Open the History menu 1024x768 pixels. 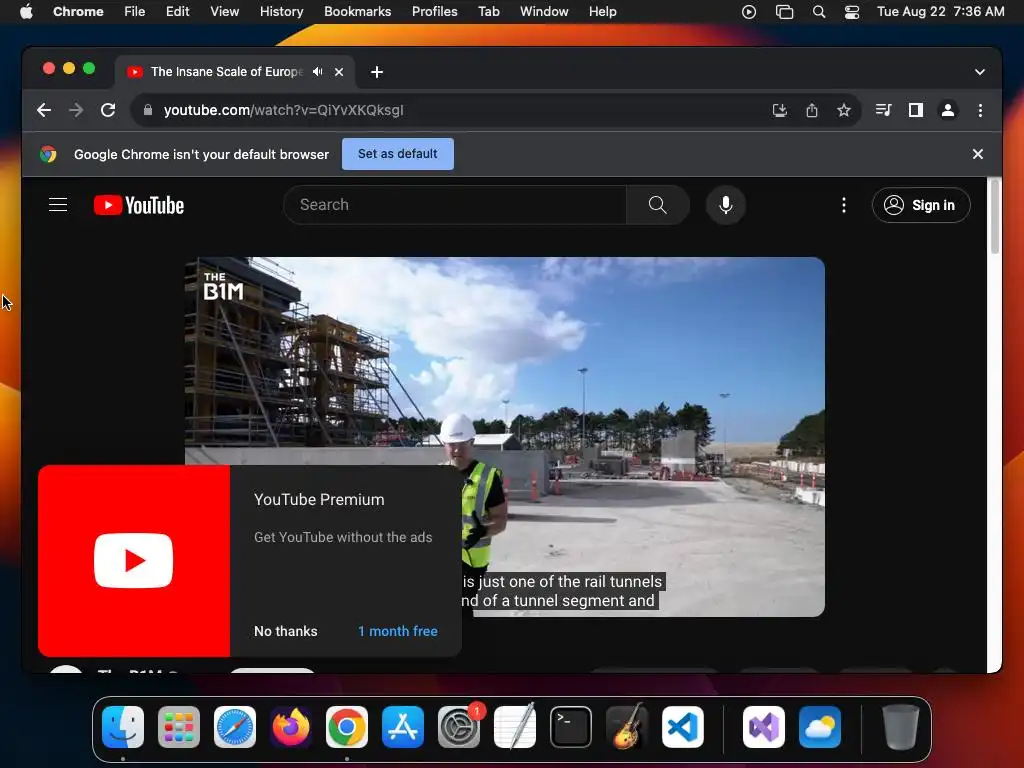tap(281, 12)
